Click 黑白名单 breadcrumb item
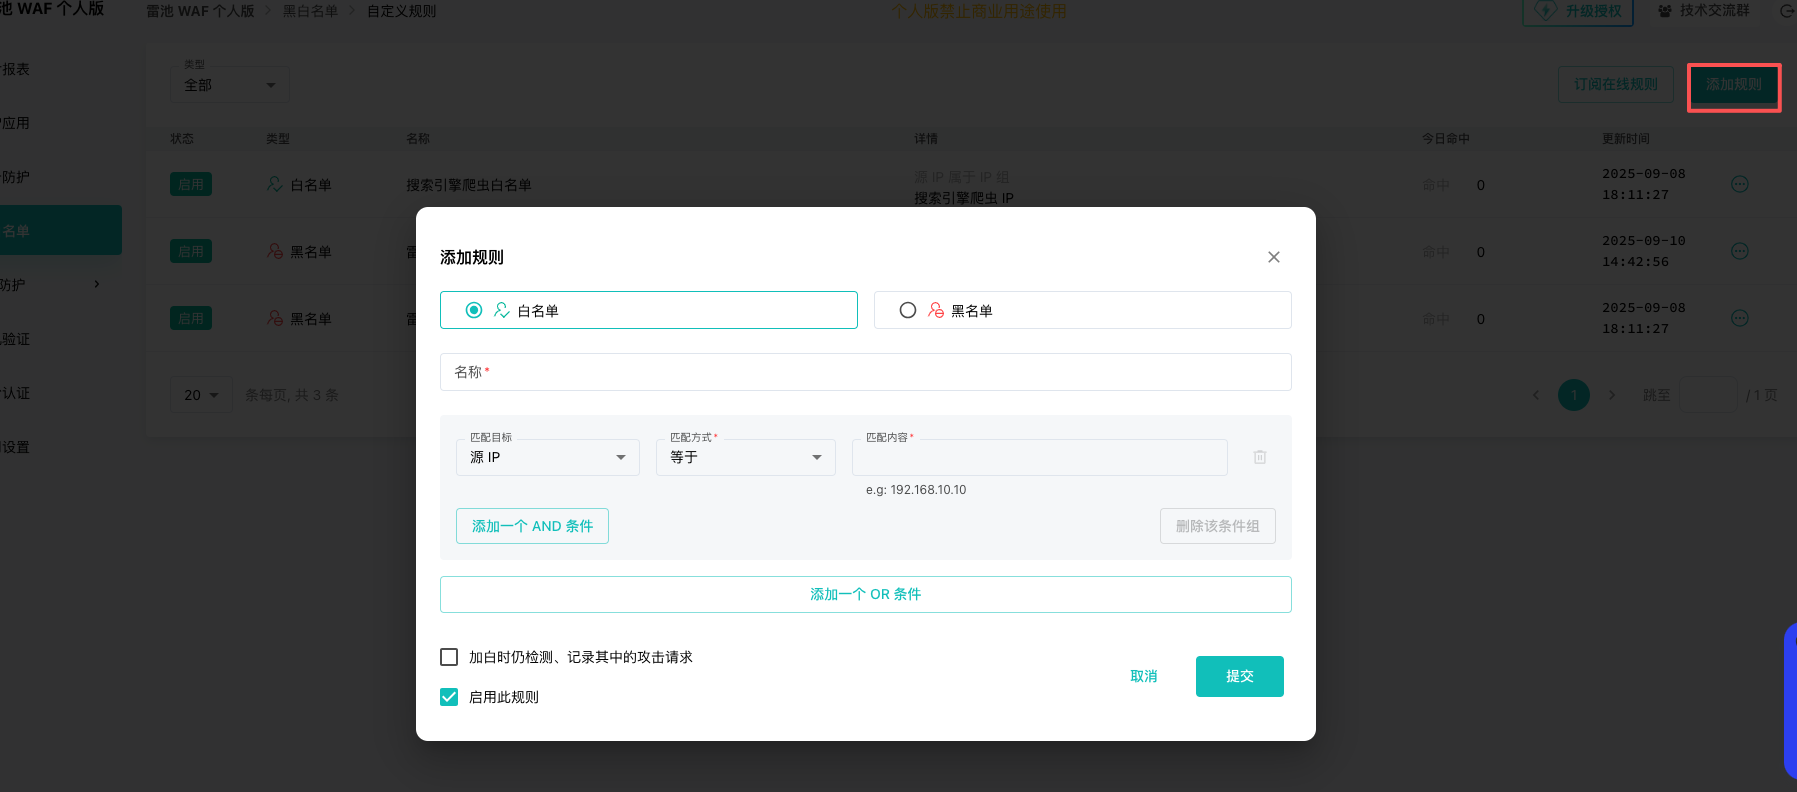 point(310,12)
